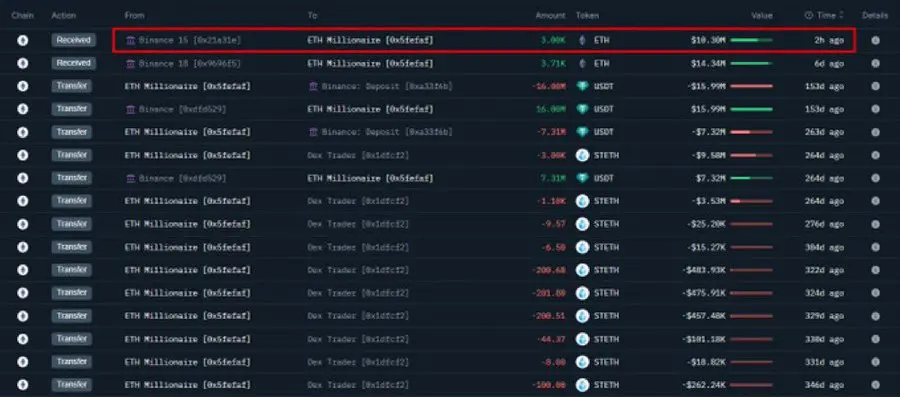Screen dimensions: 900x397
Task: Click the Ethereum chain icon in 6d ago row
Action: [22, 63]
